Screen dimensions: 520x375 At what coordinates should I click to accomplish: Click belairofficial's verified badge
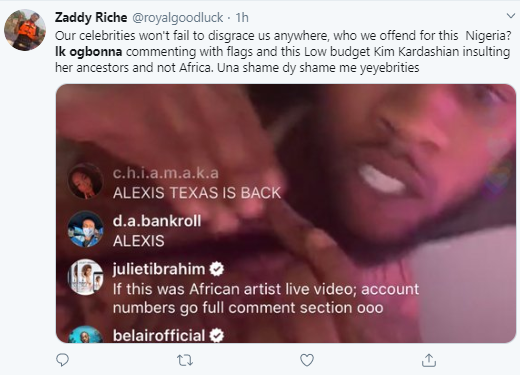tap(217, 336)
